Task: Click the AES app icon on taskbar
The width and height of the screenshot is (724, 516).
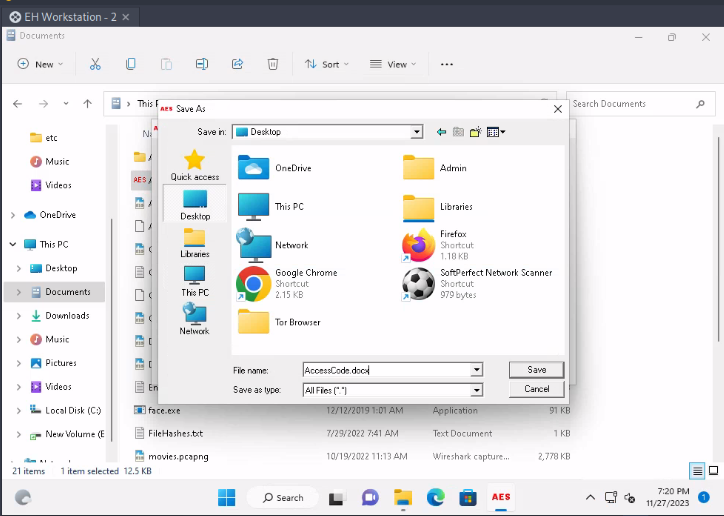Action: 501,497
